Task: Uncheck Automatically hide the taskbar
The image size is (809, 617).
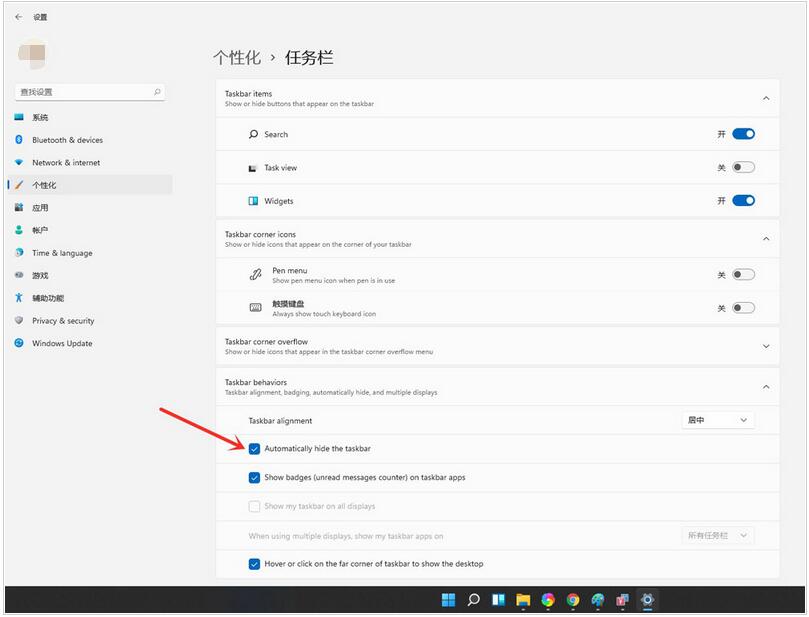Action: tap(254, 449)
